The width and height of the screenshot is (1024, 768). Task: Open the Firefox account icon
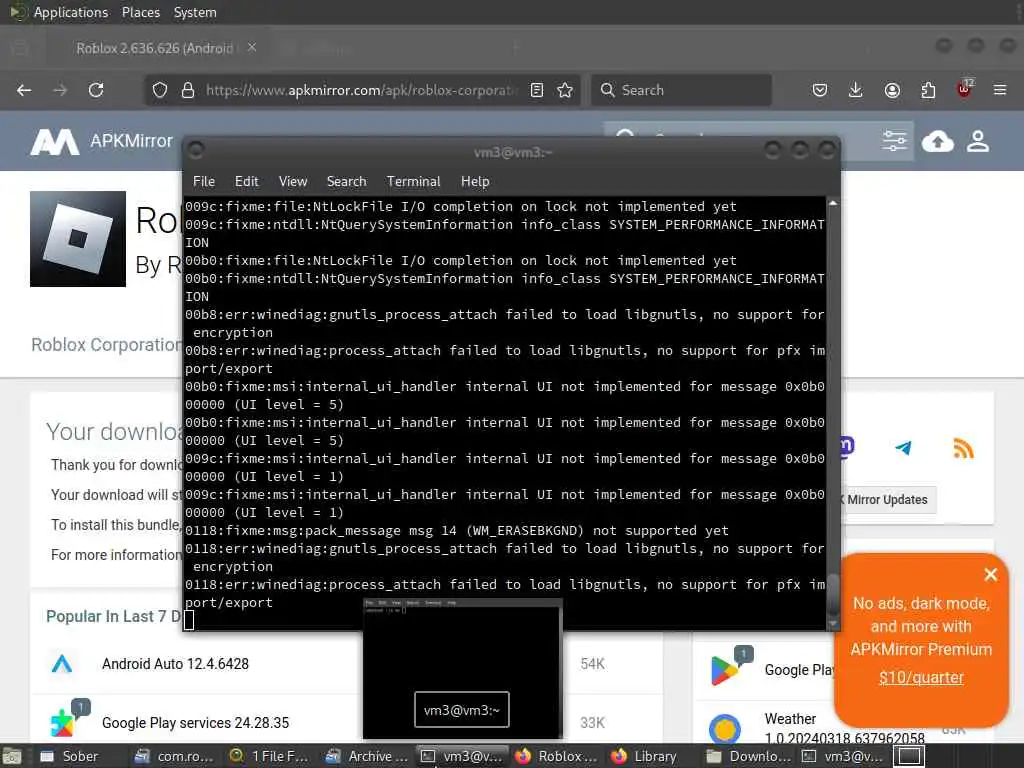[892, 90]
